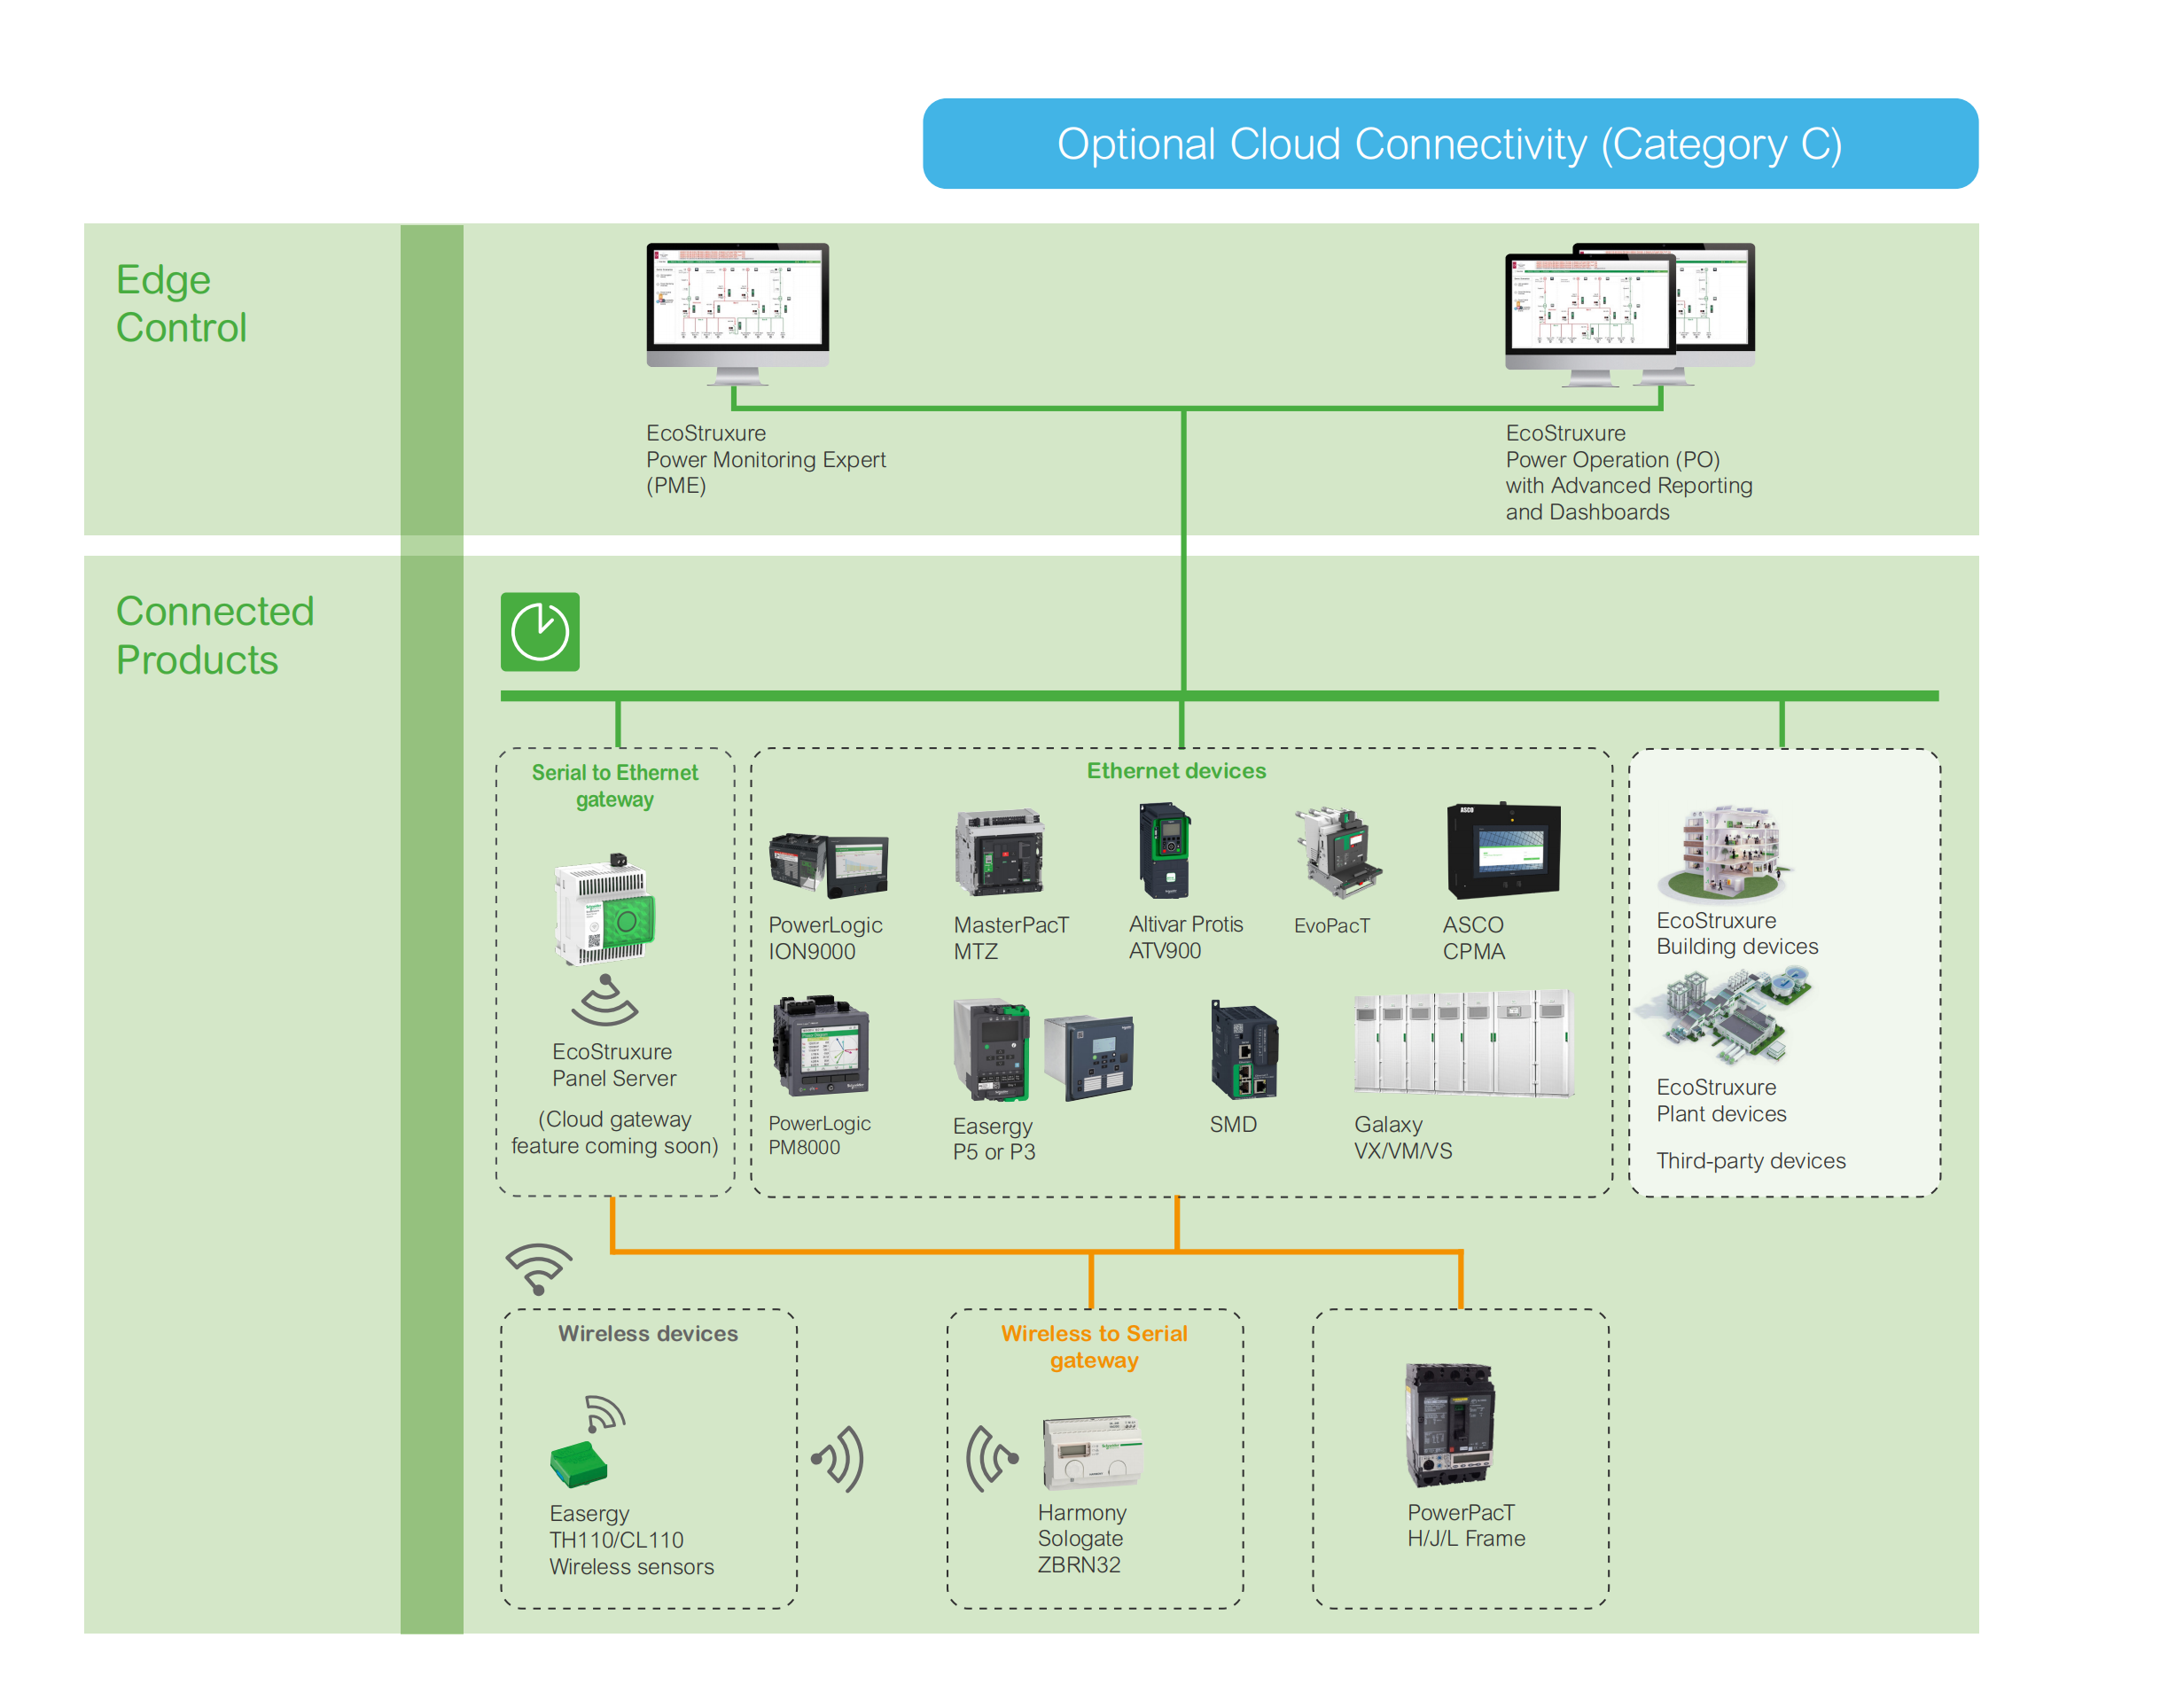Click the MasterPacT MTZ breaker image
Image resolution: width=2168 pixels, height=1708 pixels.
[999, 853]
